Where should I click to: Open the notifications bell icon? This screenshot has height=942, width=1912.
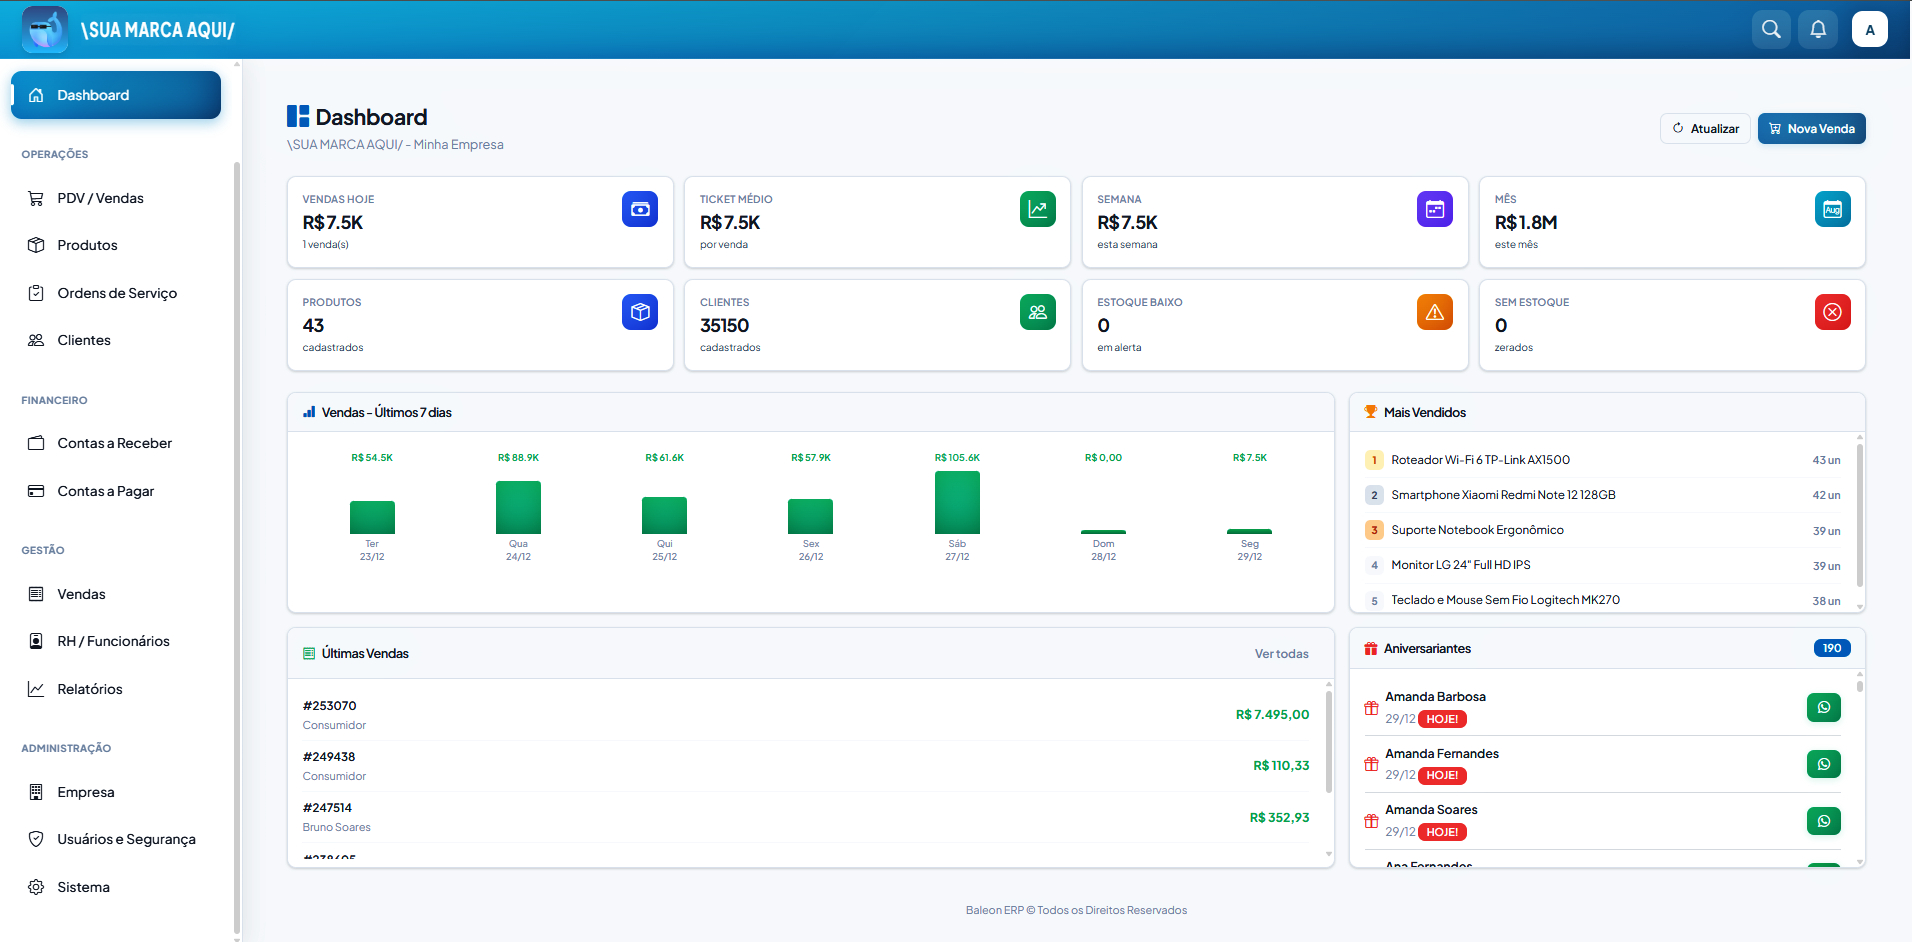(x=1818, y=29)
